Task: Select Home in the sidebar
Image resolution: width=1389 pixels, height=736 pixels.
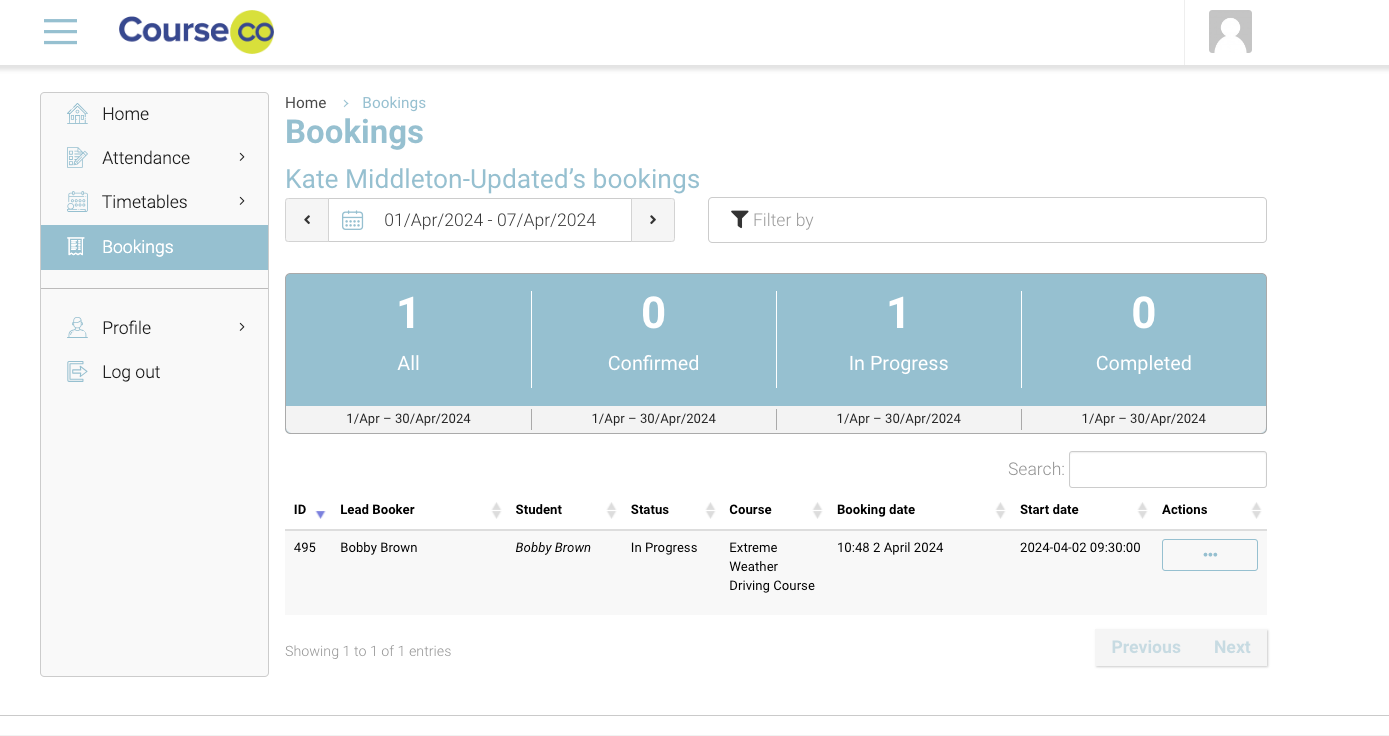Action: point(125,114)
